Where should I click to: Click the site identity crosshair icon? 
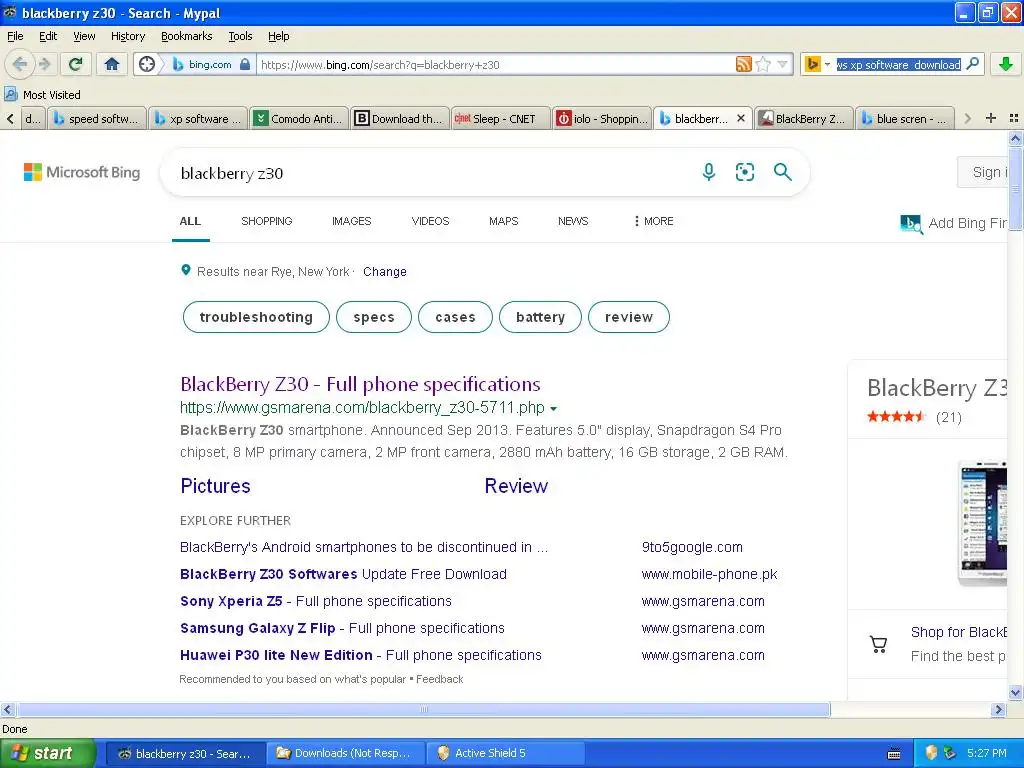click(147, 64)
